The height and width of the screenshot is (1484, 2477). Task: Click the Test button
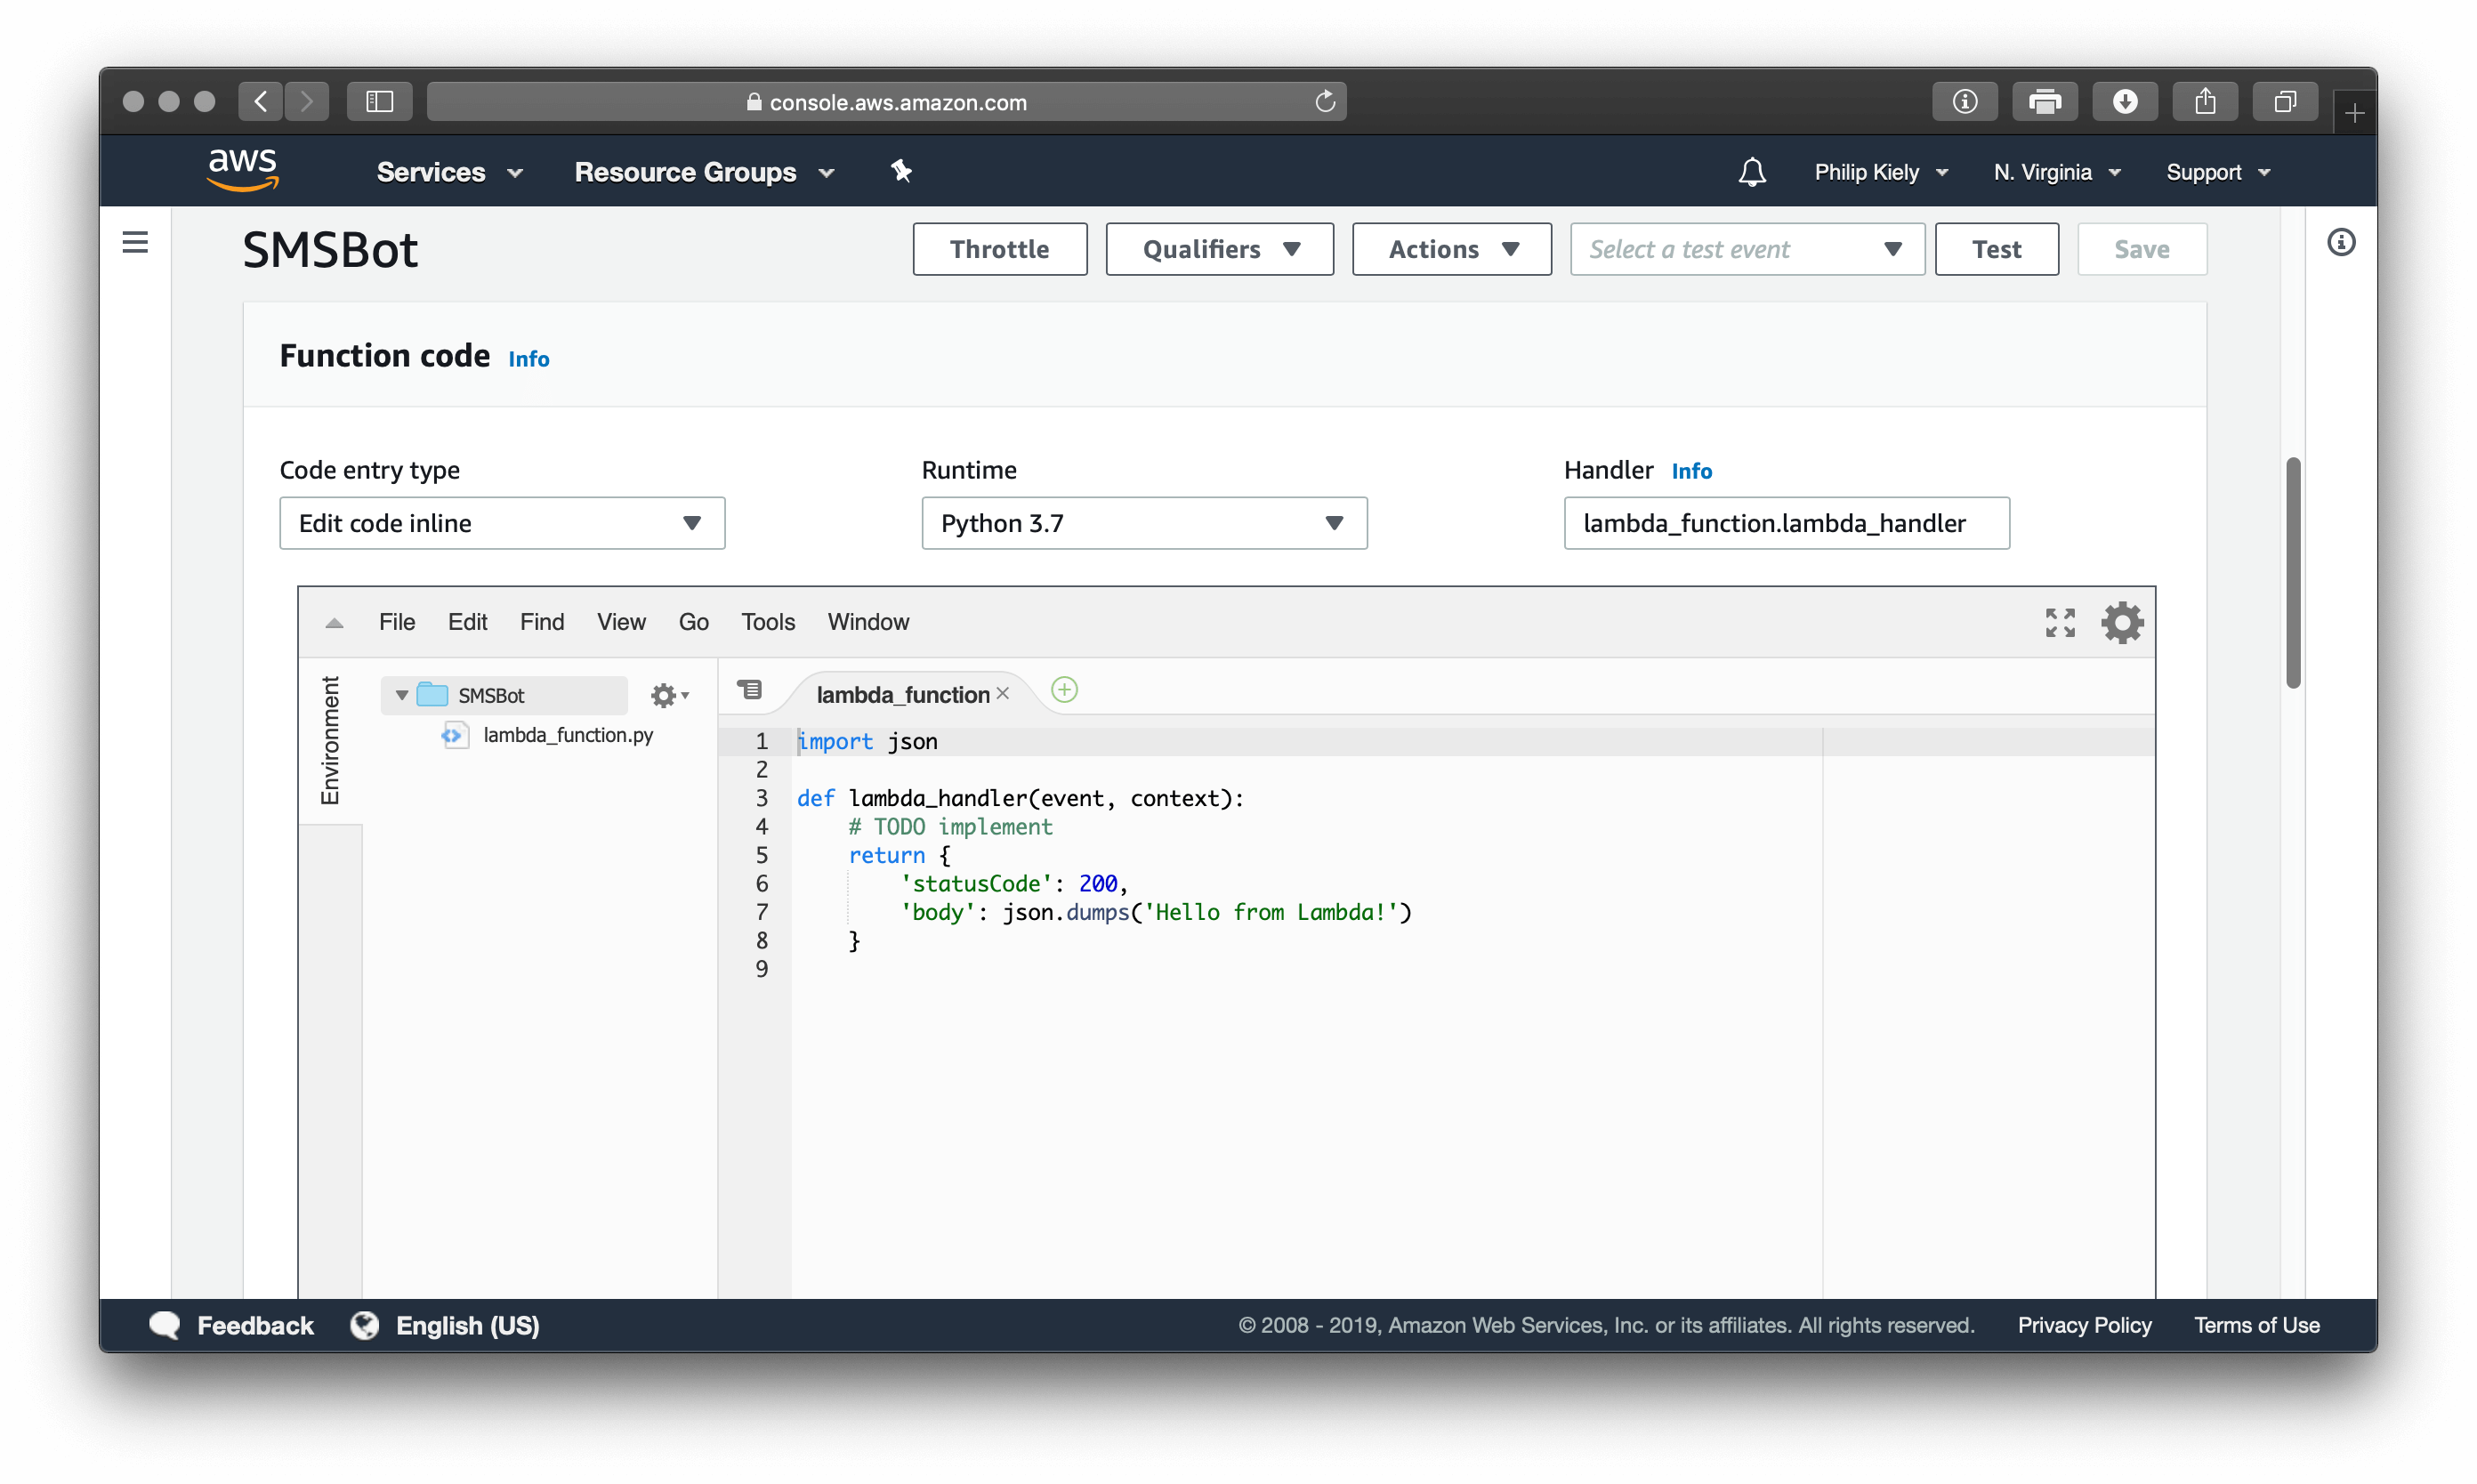[x=1996, y=249]
